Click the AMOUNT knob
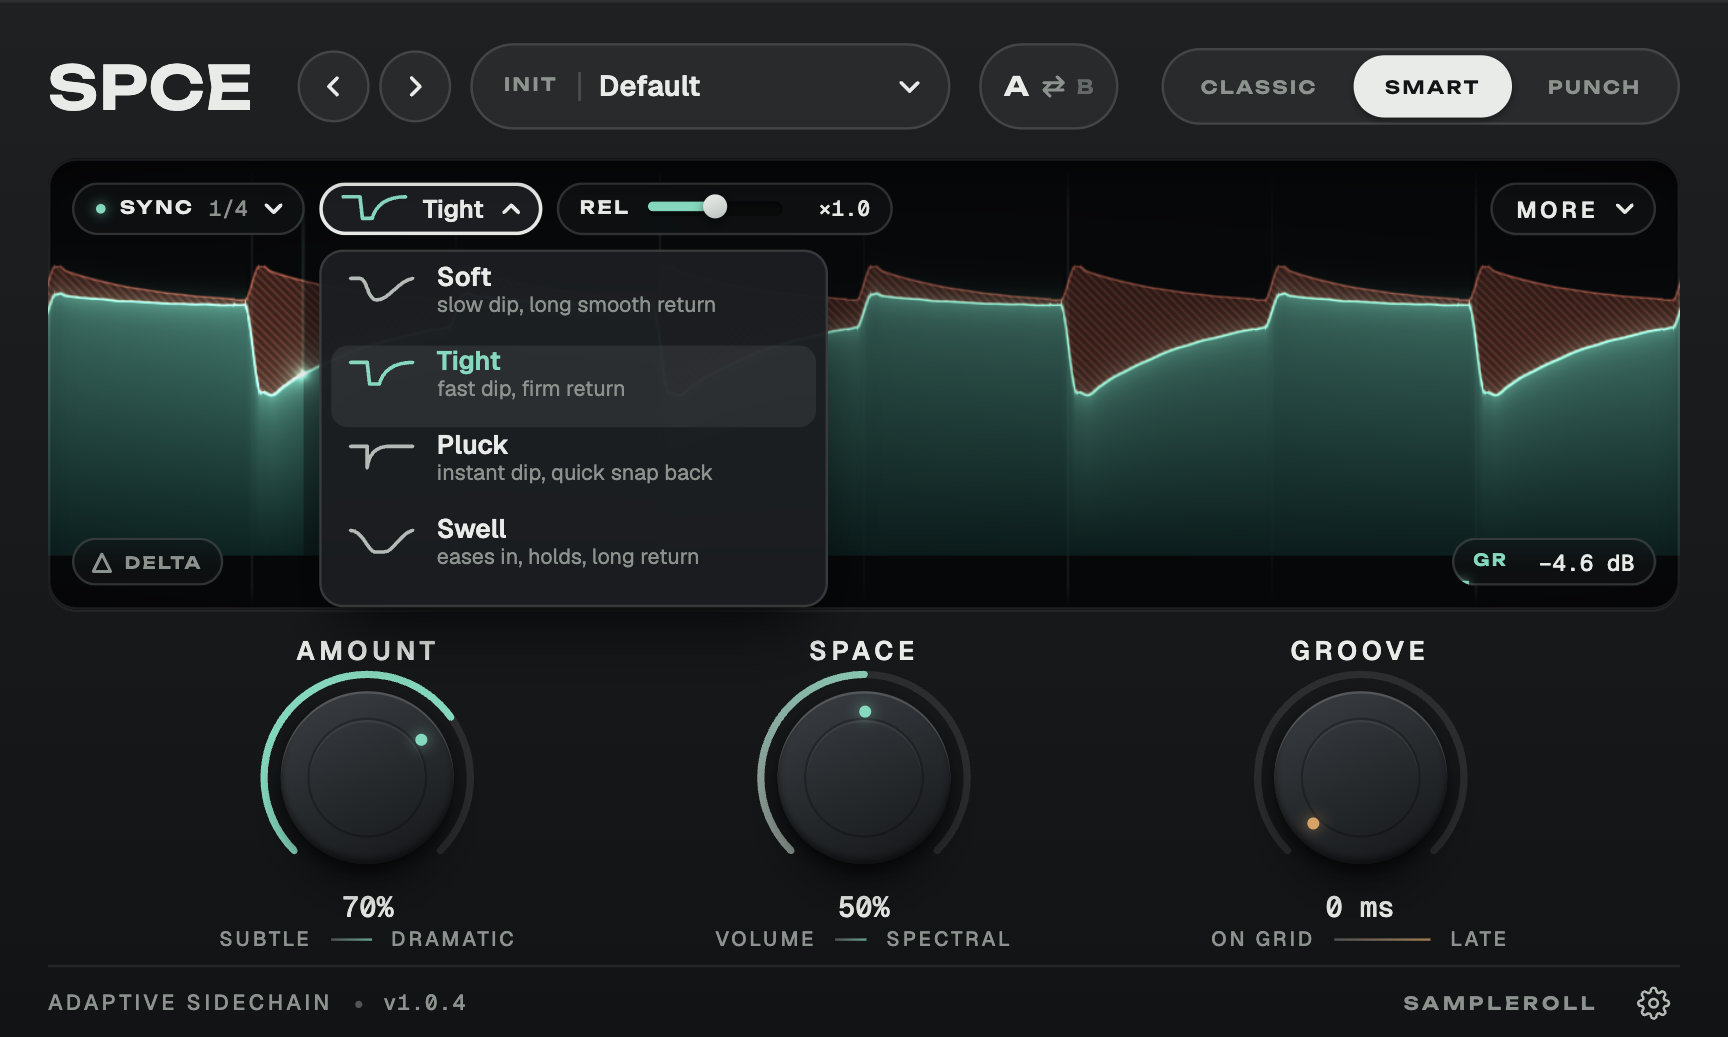The height and width of the screenshot is (1037, 1728). point(367,777)
